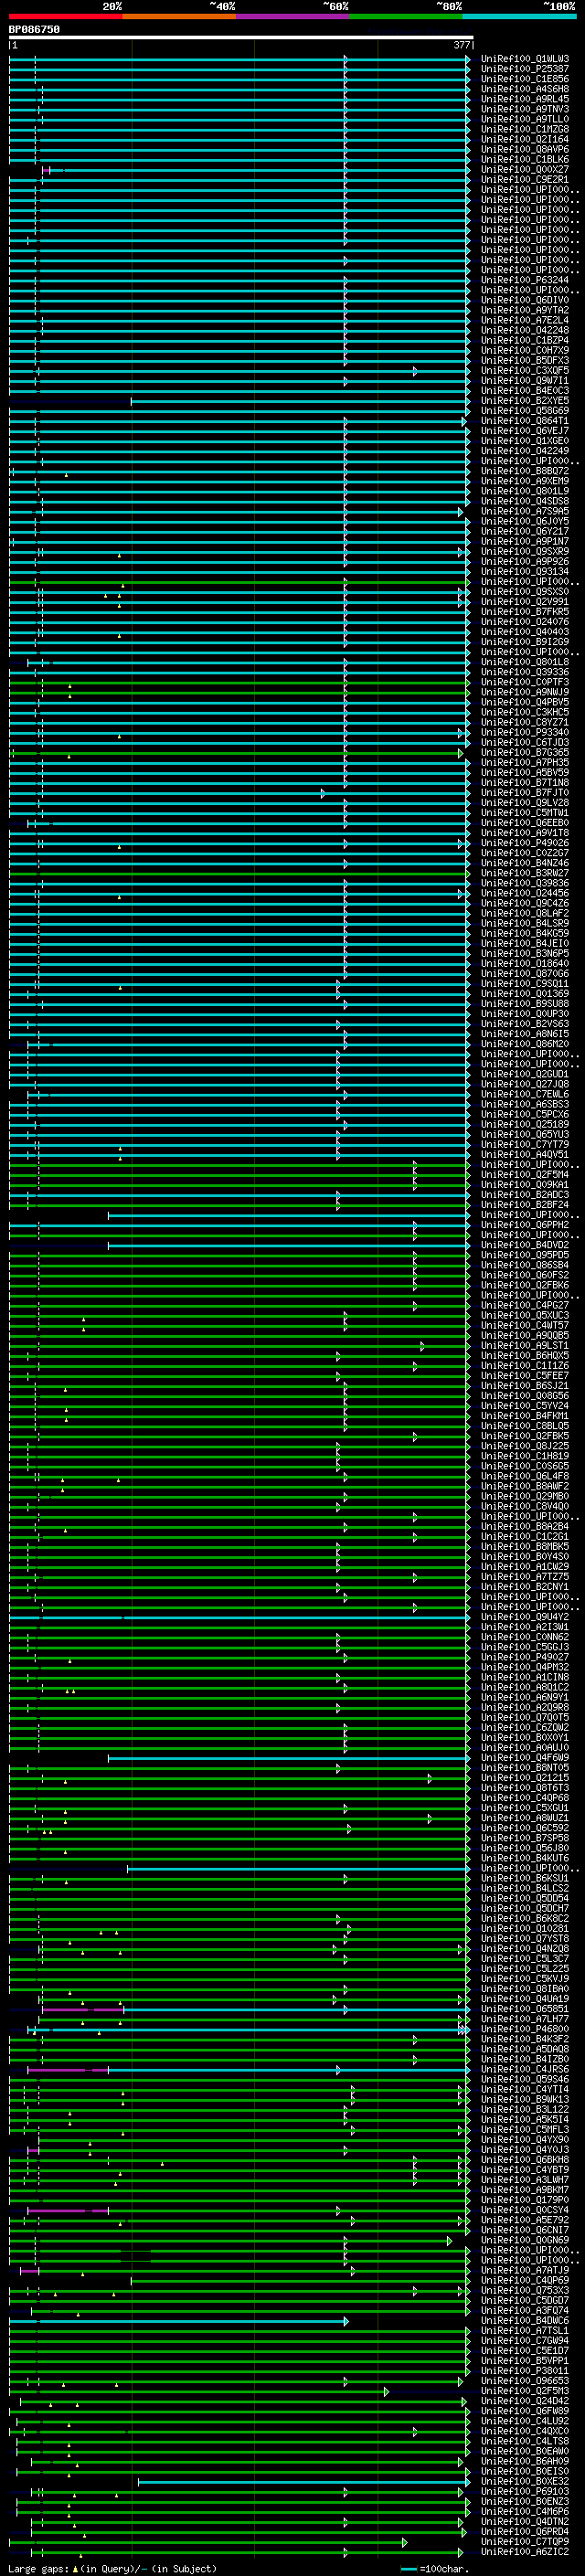Click the UniRef100_Q6FW89 label
This screenshot has height=2576, width=585.
(524, 2411)
